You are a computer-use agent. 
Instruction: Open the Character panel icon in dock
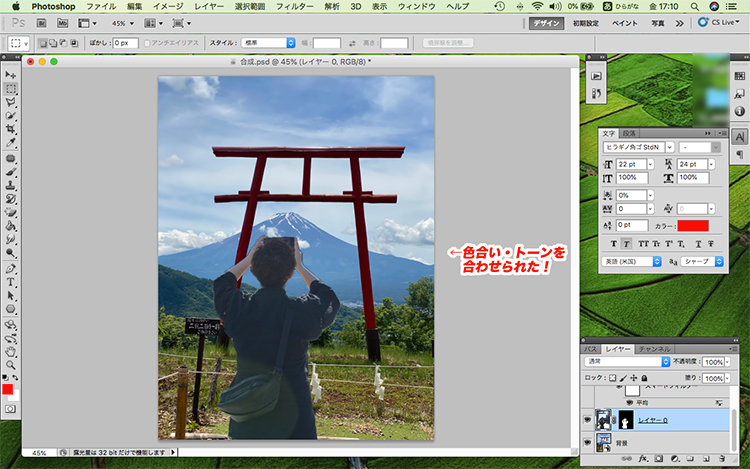[739, 137]
